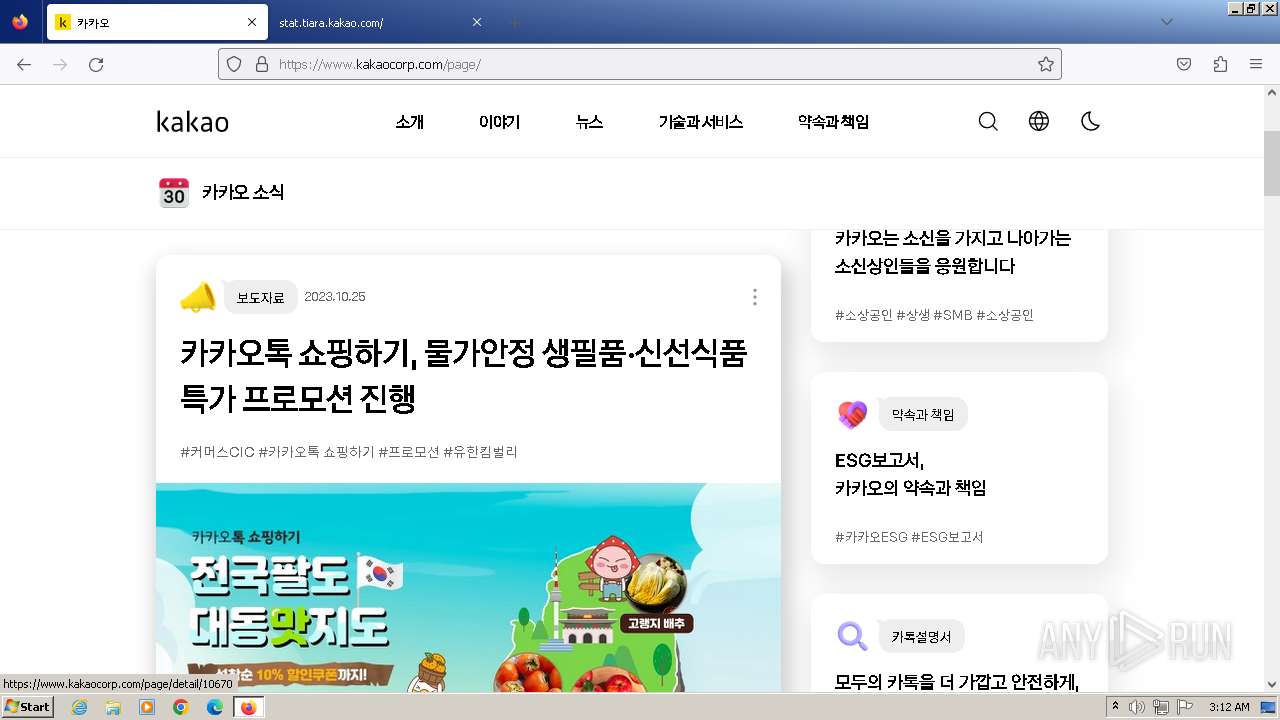Viewport: 1280px width, 720px height.
Task: Reload the page
Action: tap(96, 64)
